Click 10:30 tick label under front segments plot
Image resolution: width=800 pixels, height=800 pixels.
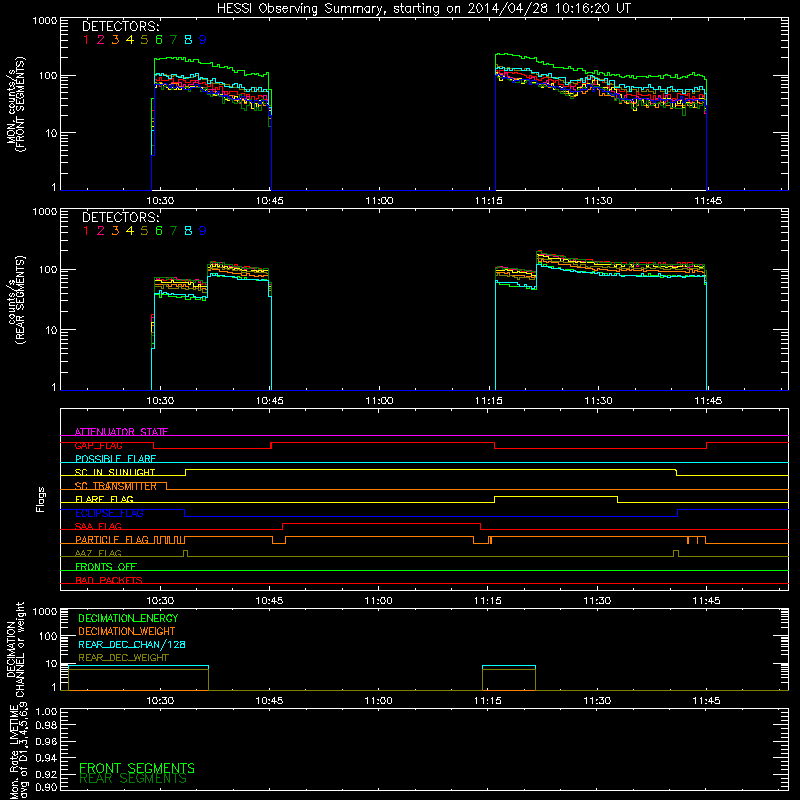[x=160, y=201]
